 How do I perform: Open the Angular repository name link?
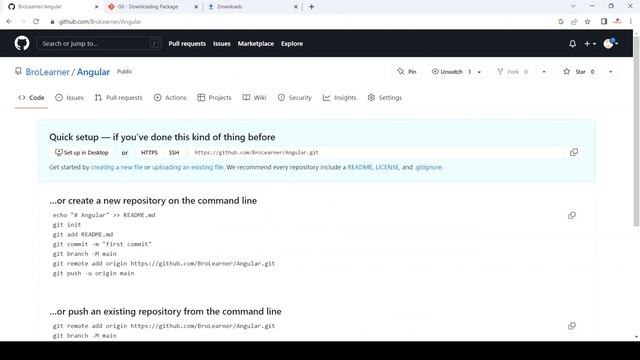pos(93,72)
